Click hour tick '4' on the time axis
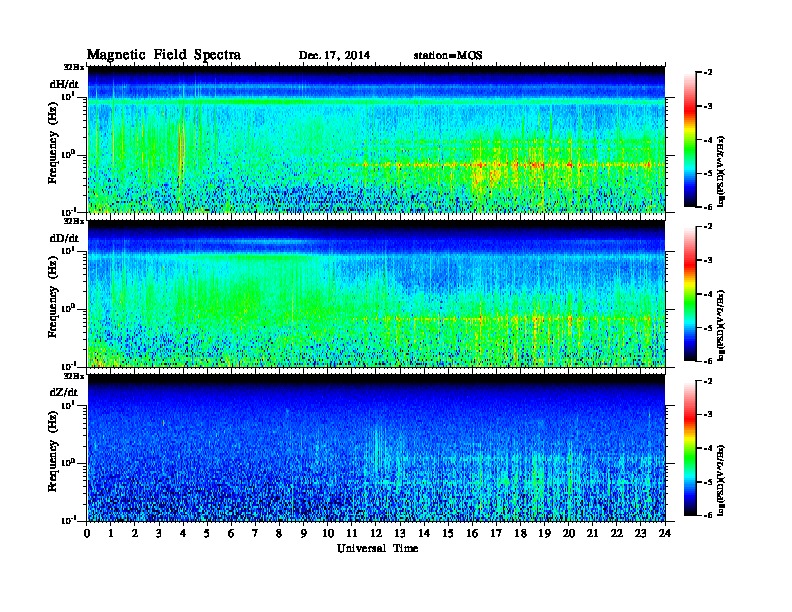The width and height of the screenshot is (792, 612). click(x=183, y=534)
